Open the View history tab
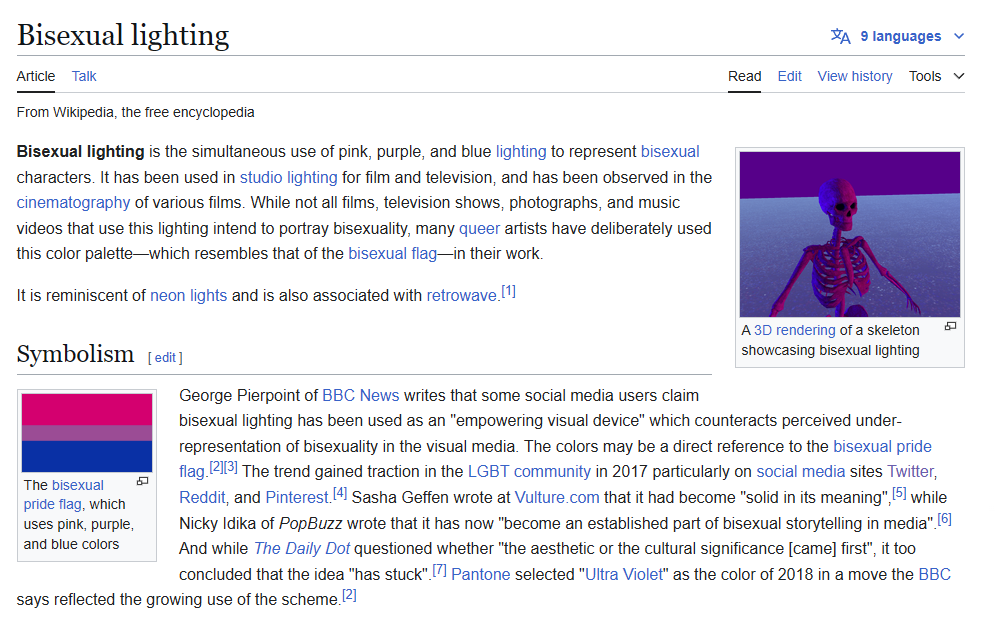The width and height of the screenshot is (995, 624). (855, 76)
